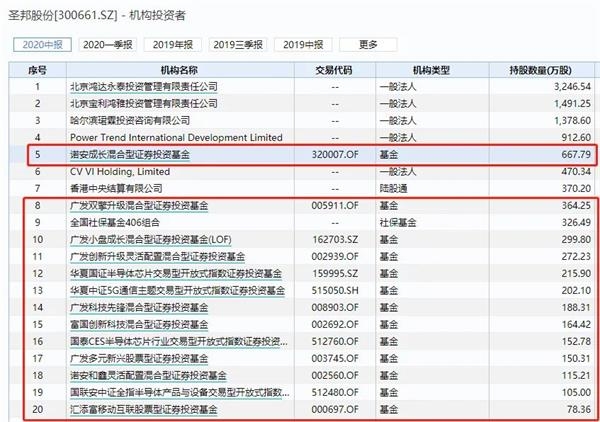
Task: Open the 2019中报 tab
Action: (x=303, y=45)
